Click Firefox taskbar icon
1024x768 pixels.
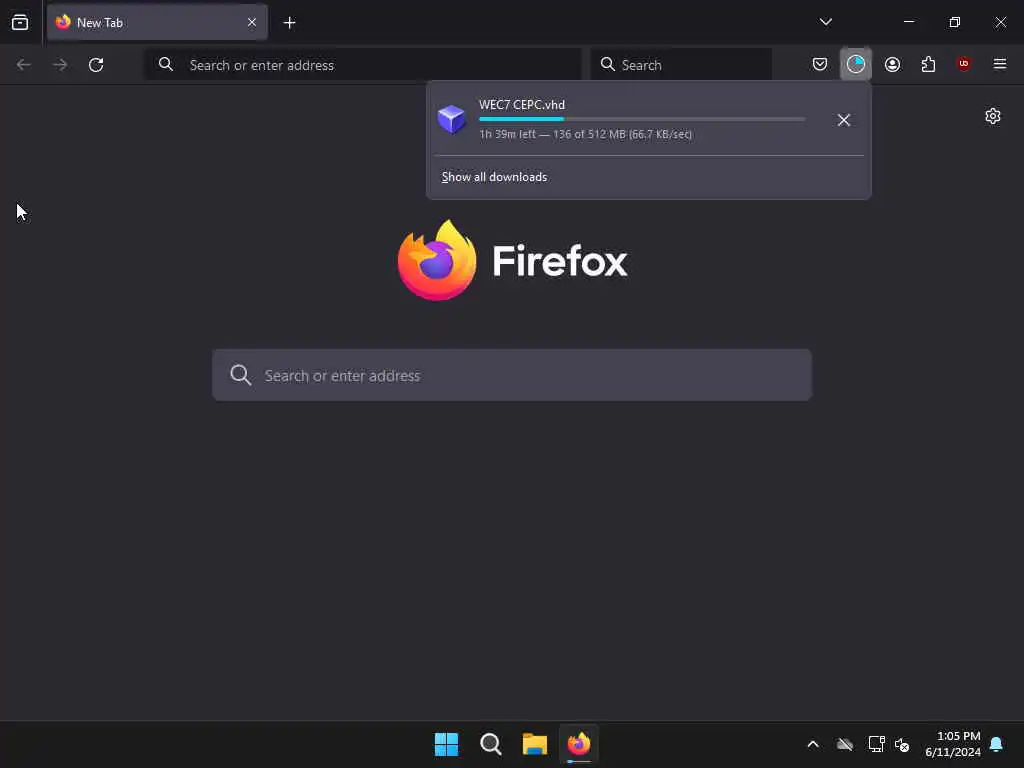pos(579,744)
